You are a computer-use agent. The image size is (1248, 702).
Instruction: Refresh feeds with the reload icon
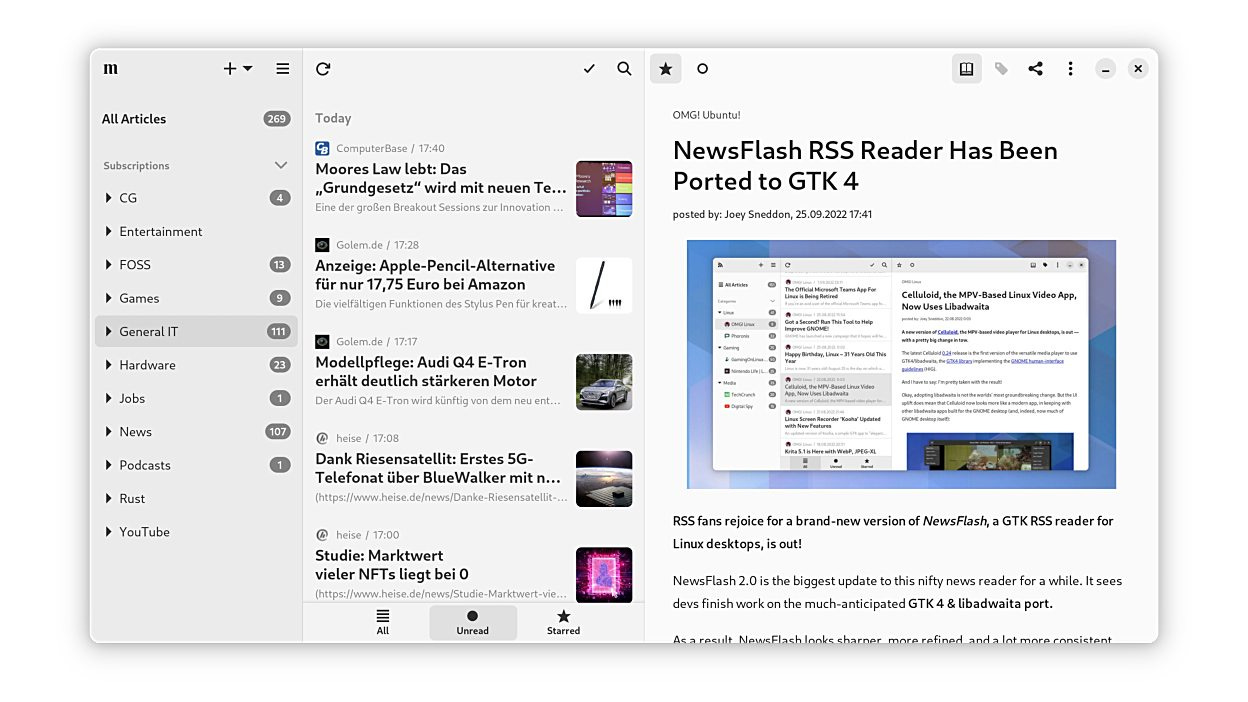point(323,69)
